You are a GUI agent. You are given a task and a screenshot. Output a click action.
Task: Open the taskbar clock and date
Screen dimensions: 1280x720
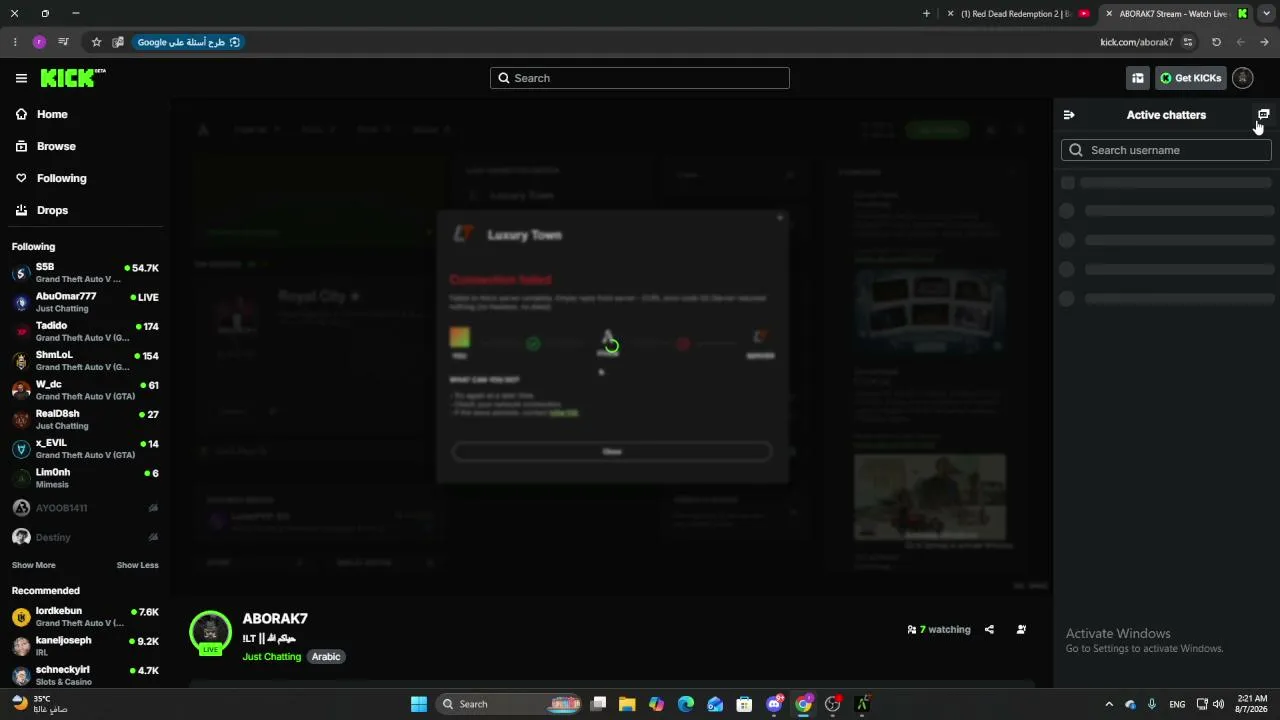pyautogui.click(x=1252, y=704)
